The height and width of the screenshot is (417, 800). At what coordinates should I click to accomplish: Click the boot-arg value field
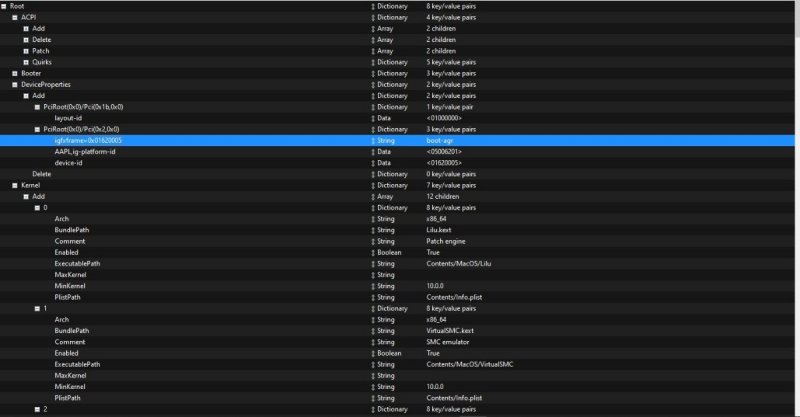(x=441, y=140)
